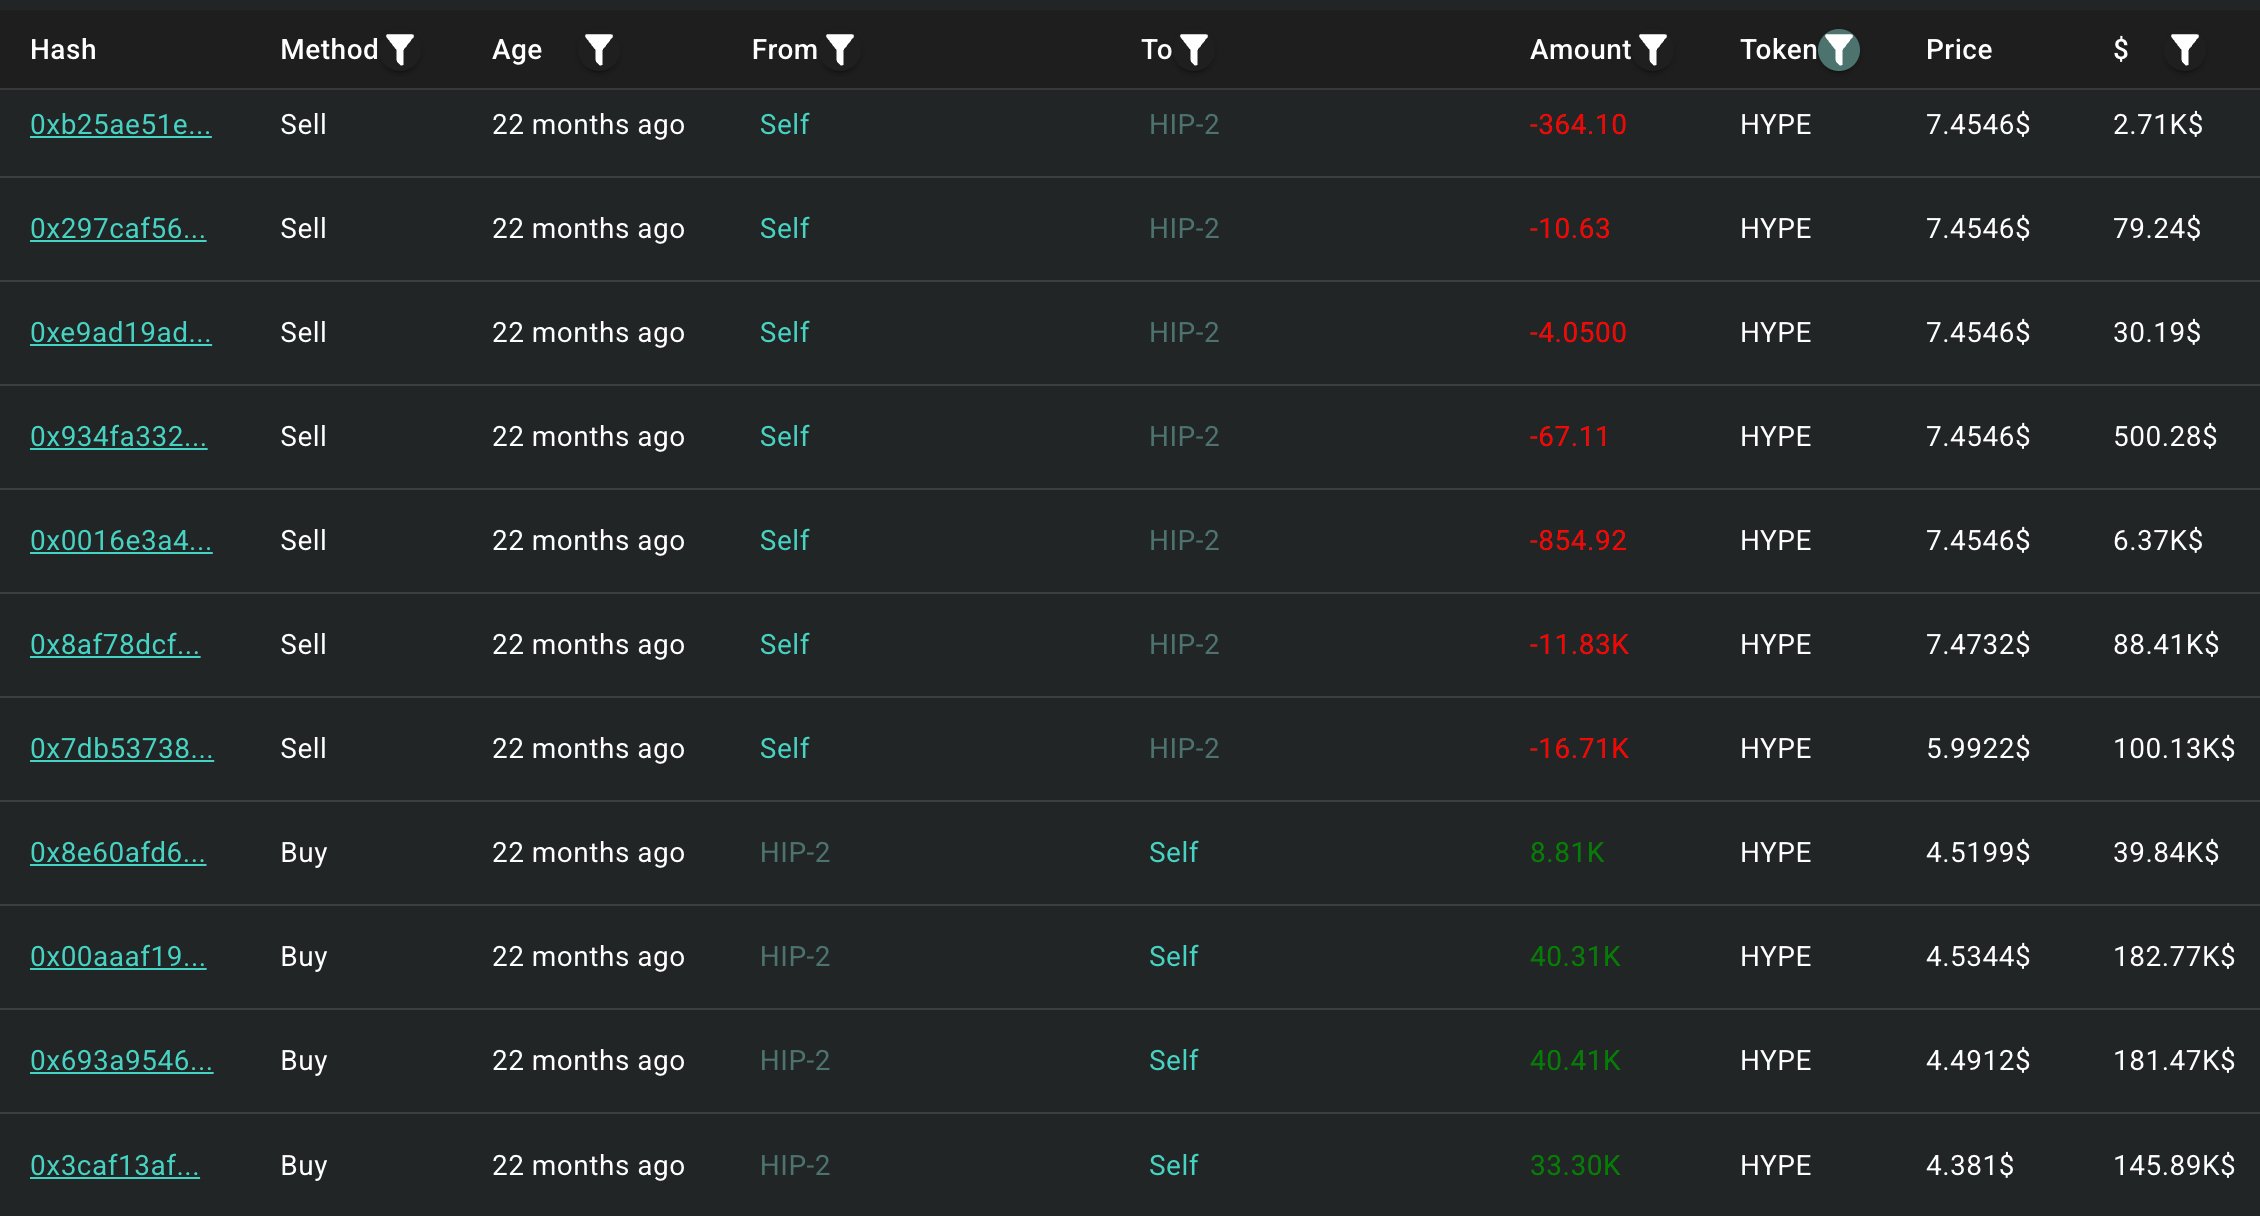Select the 8.81K amount cell

[1567, 852]
